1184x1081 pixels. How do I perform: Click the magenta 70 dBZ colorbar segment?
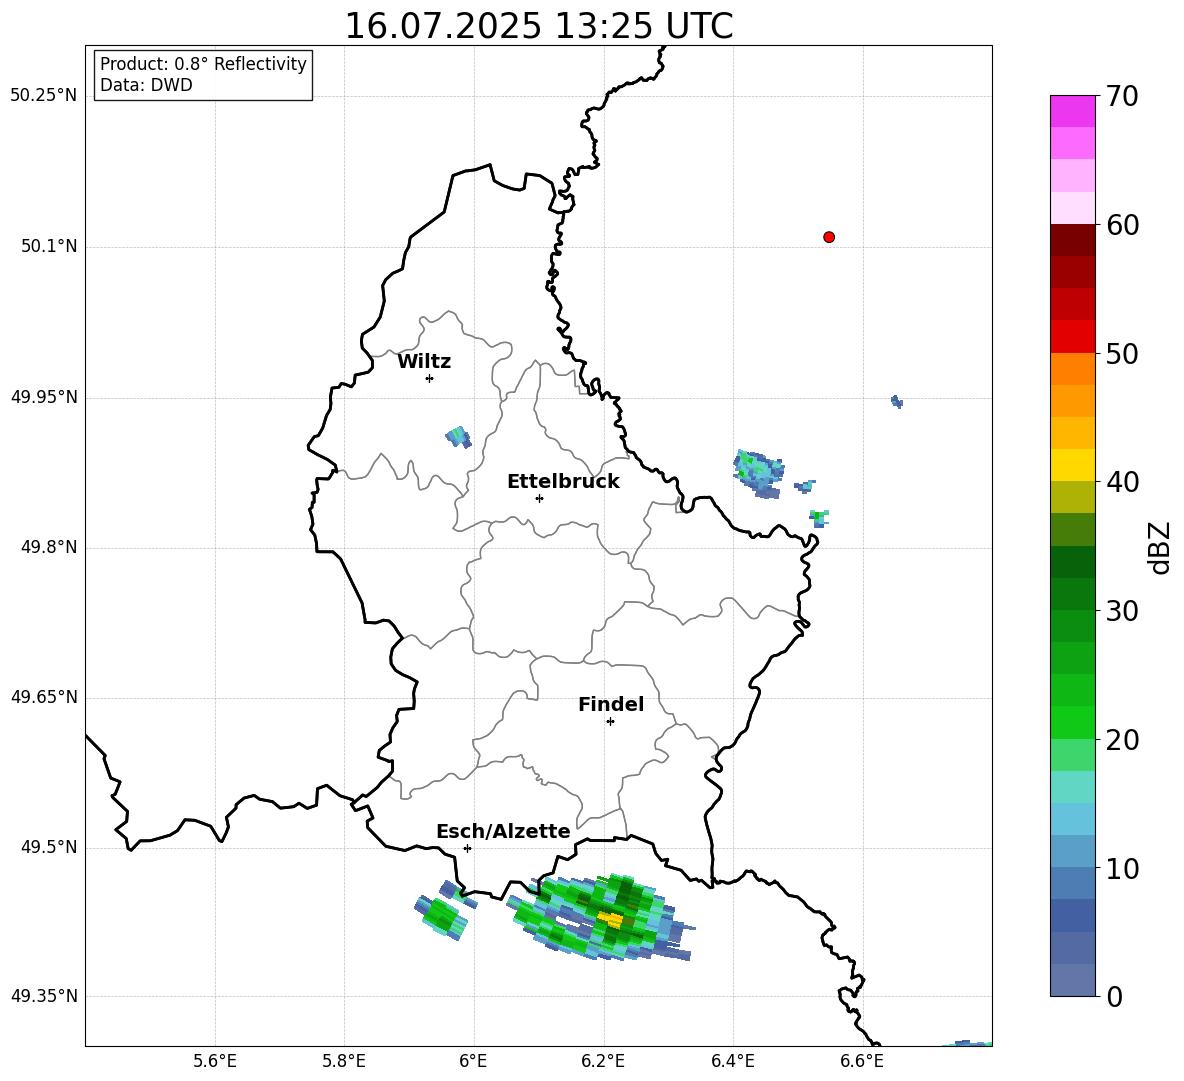[x=1072, y=111]
